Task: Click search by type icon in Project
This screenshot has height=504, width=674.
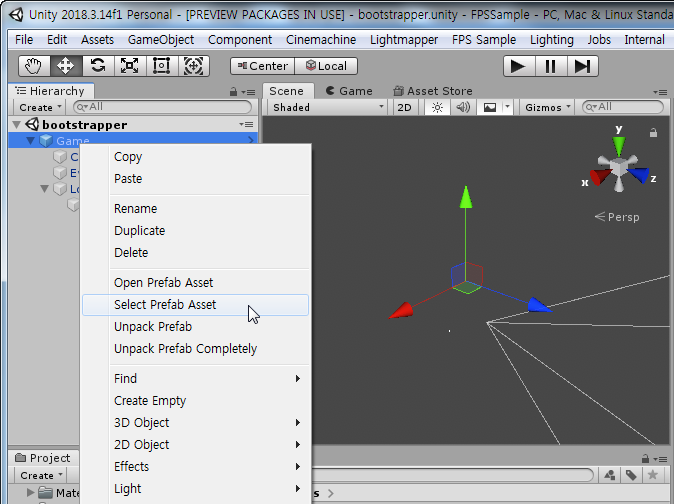Action: (x=610, y=475)
